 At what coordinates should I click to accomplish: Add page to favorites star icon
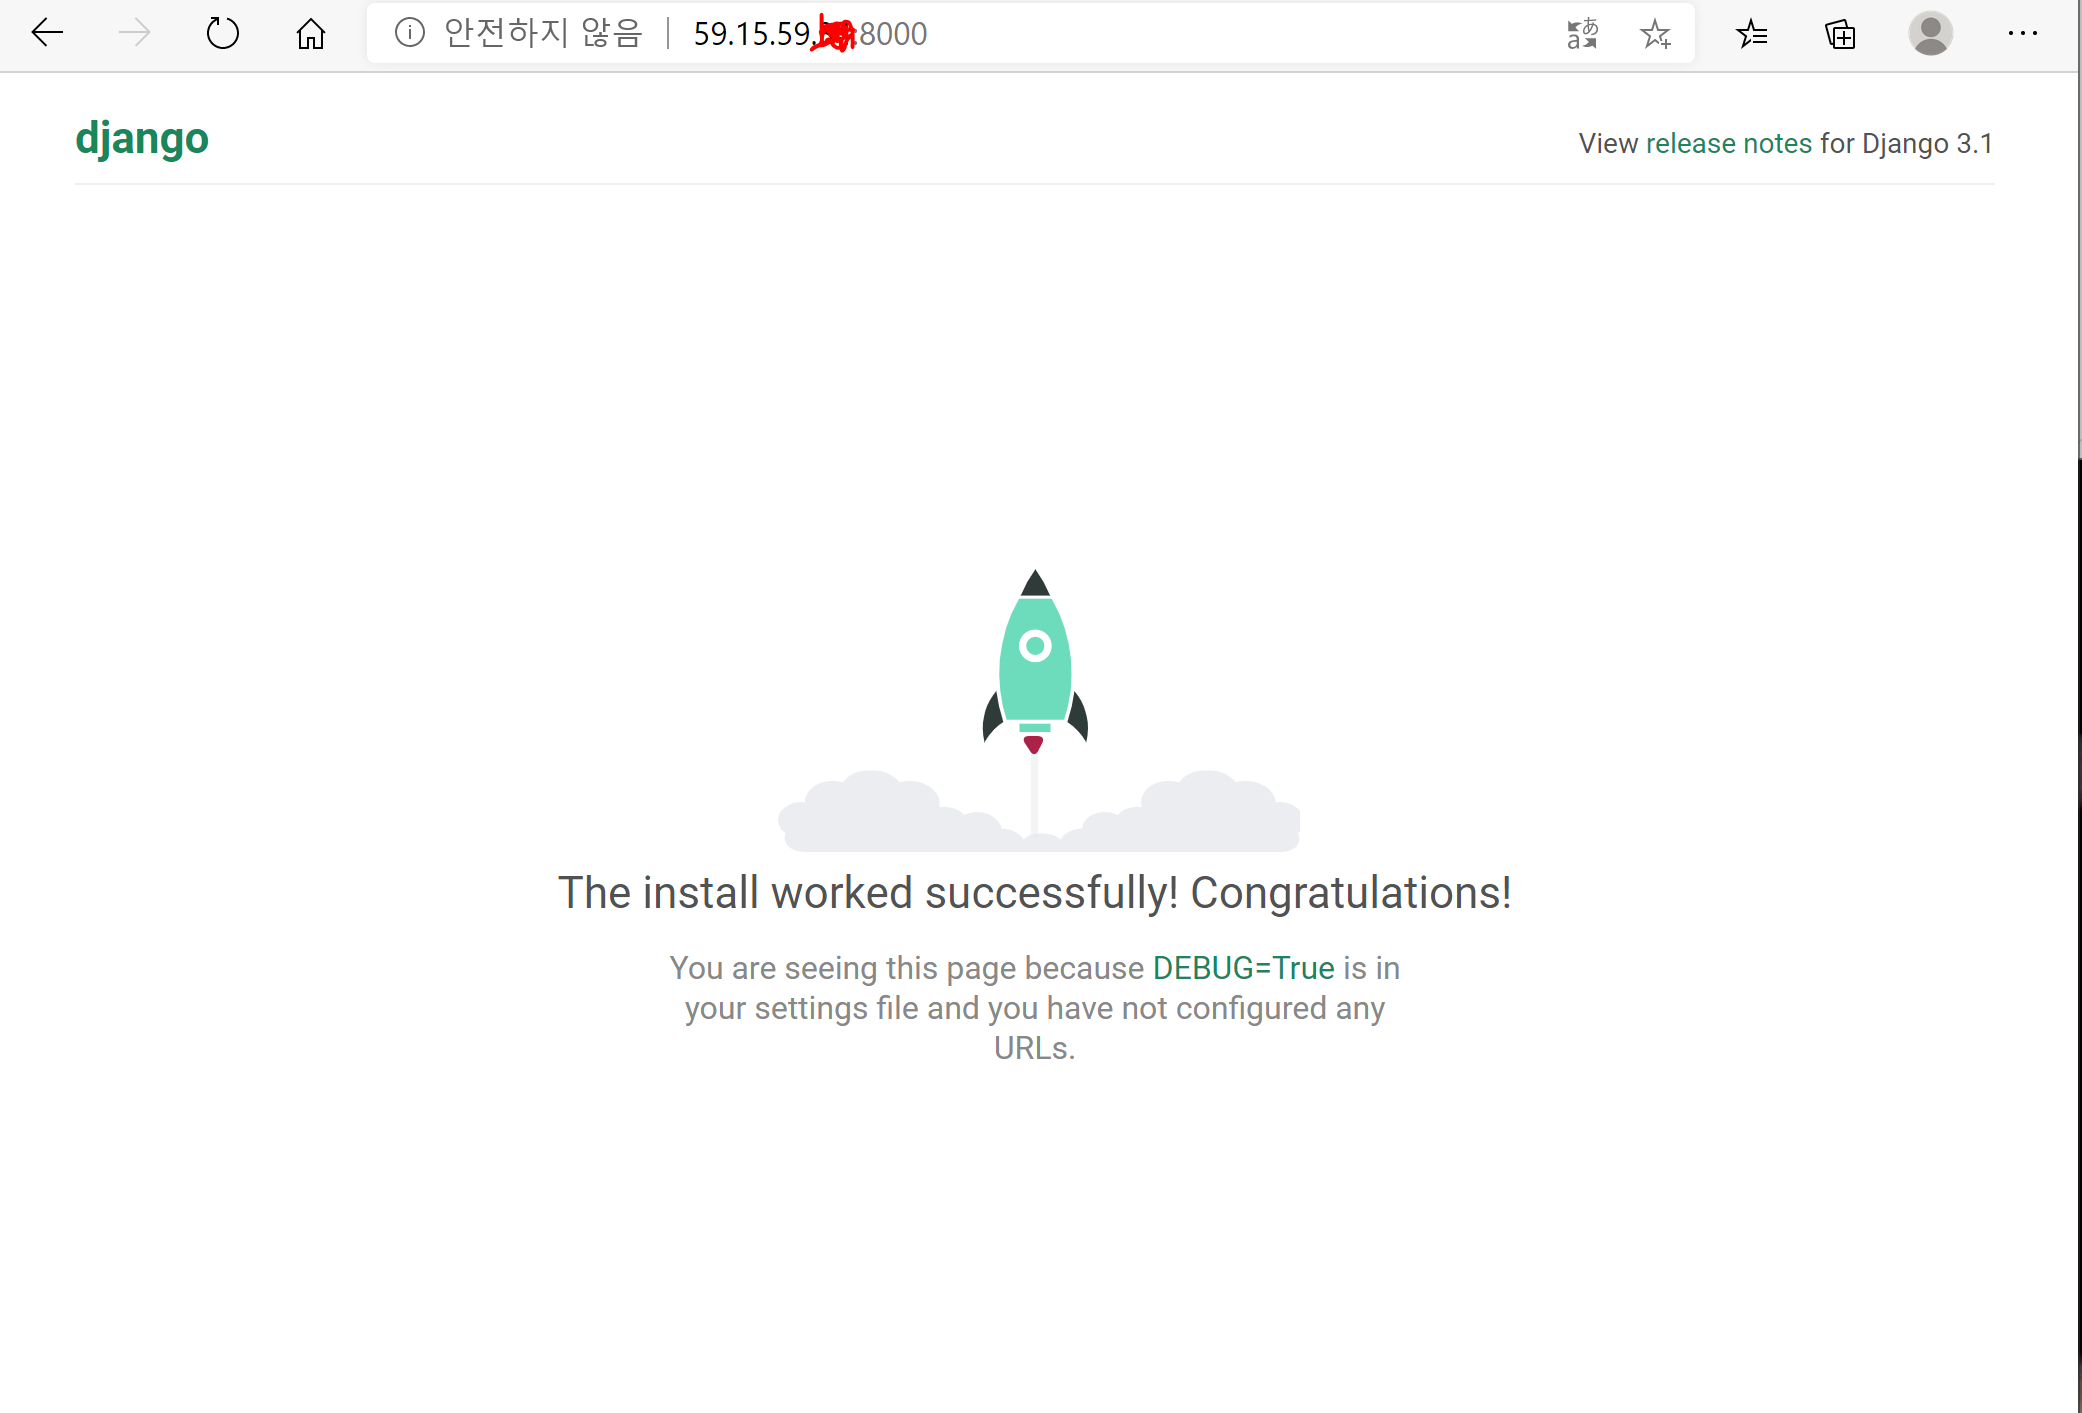(1655, 34)
